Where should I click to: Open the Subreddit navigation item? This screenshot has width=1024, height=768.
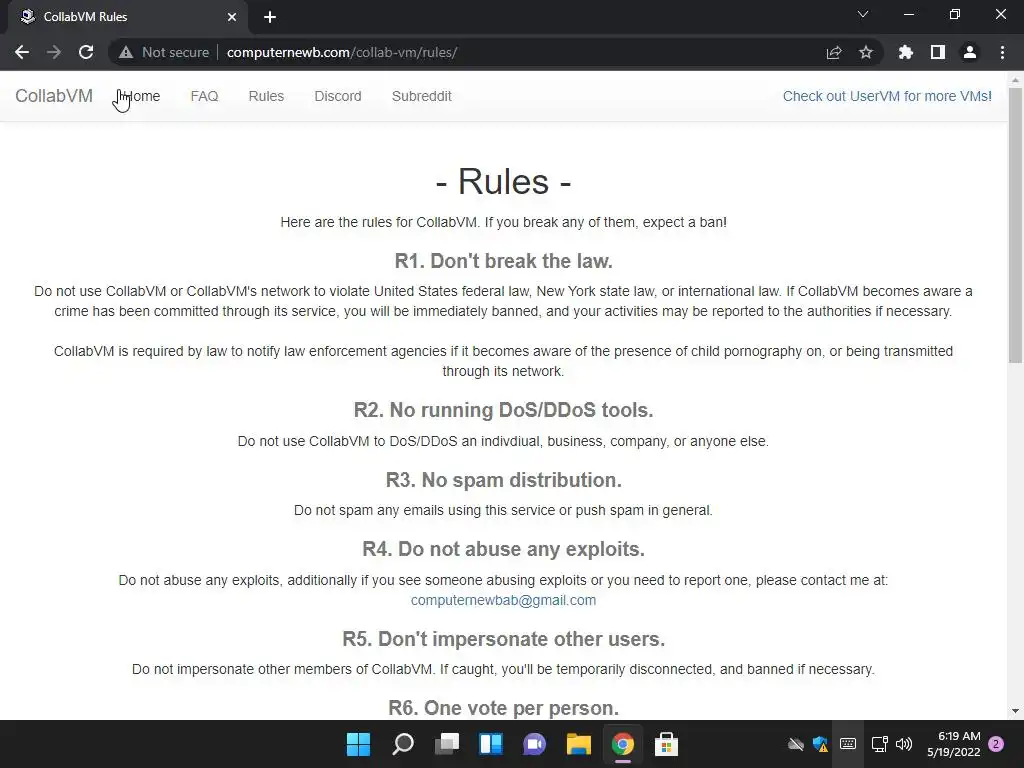pyautogui.click(x=421, y=96)
